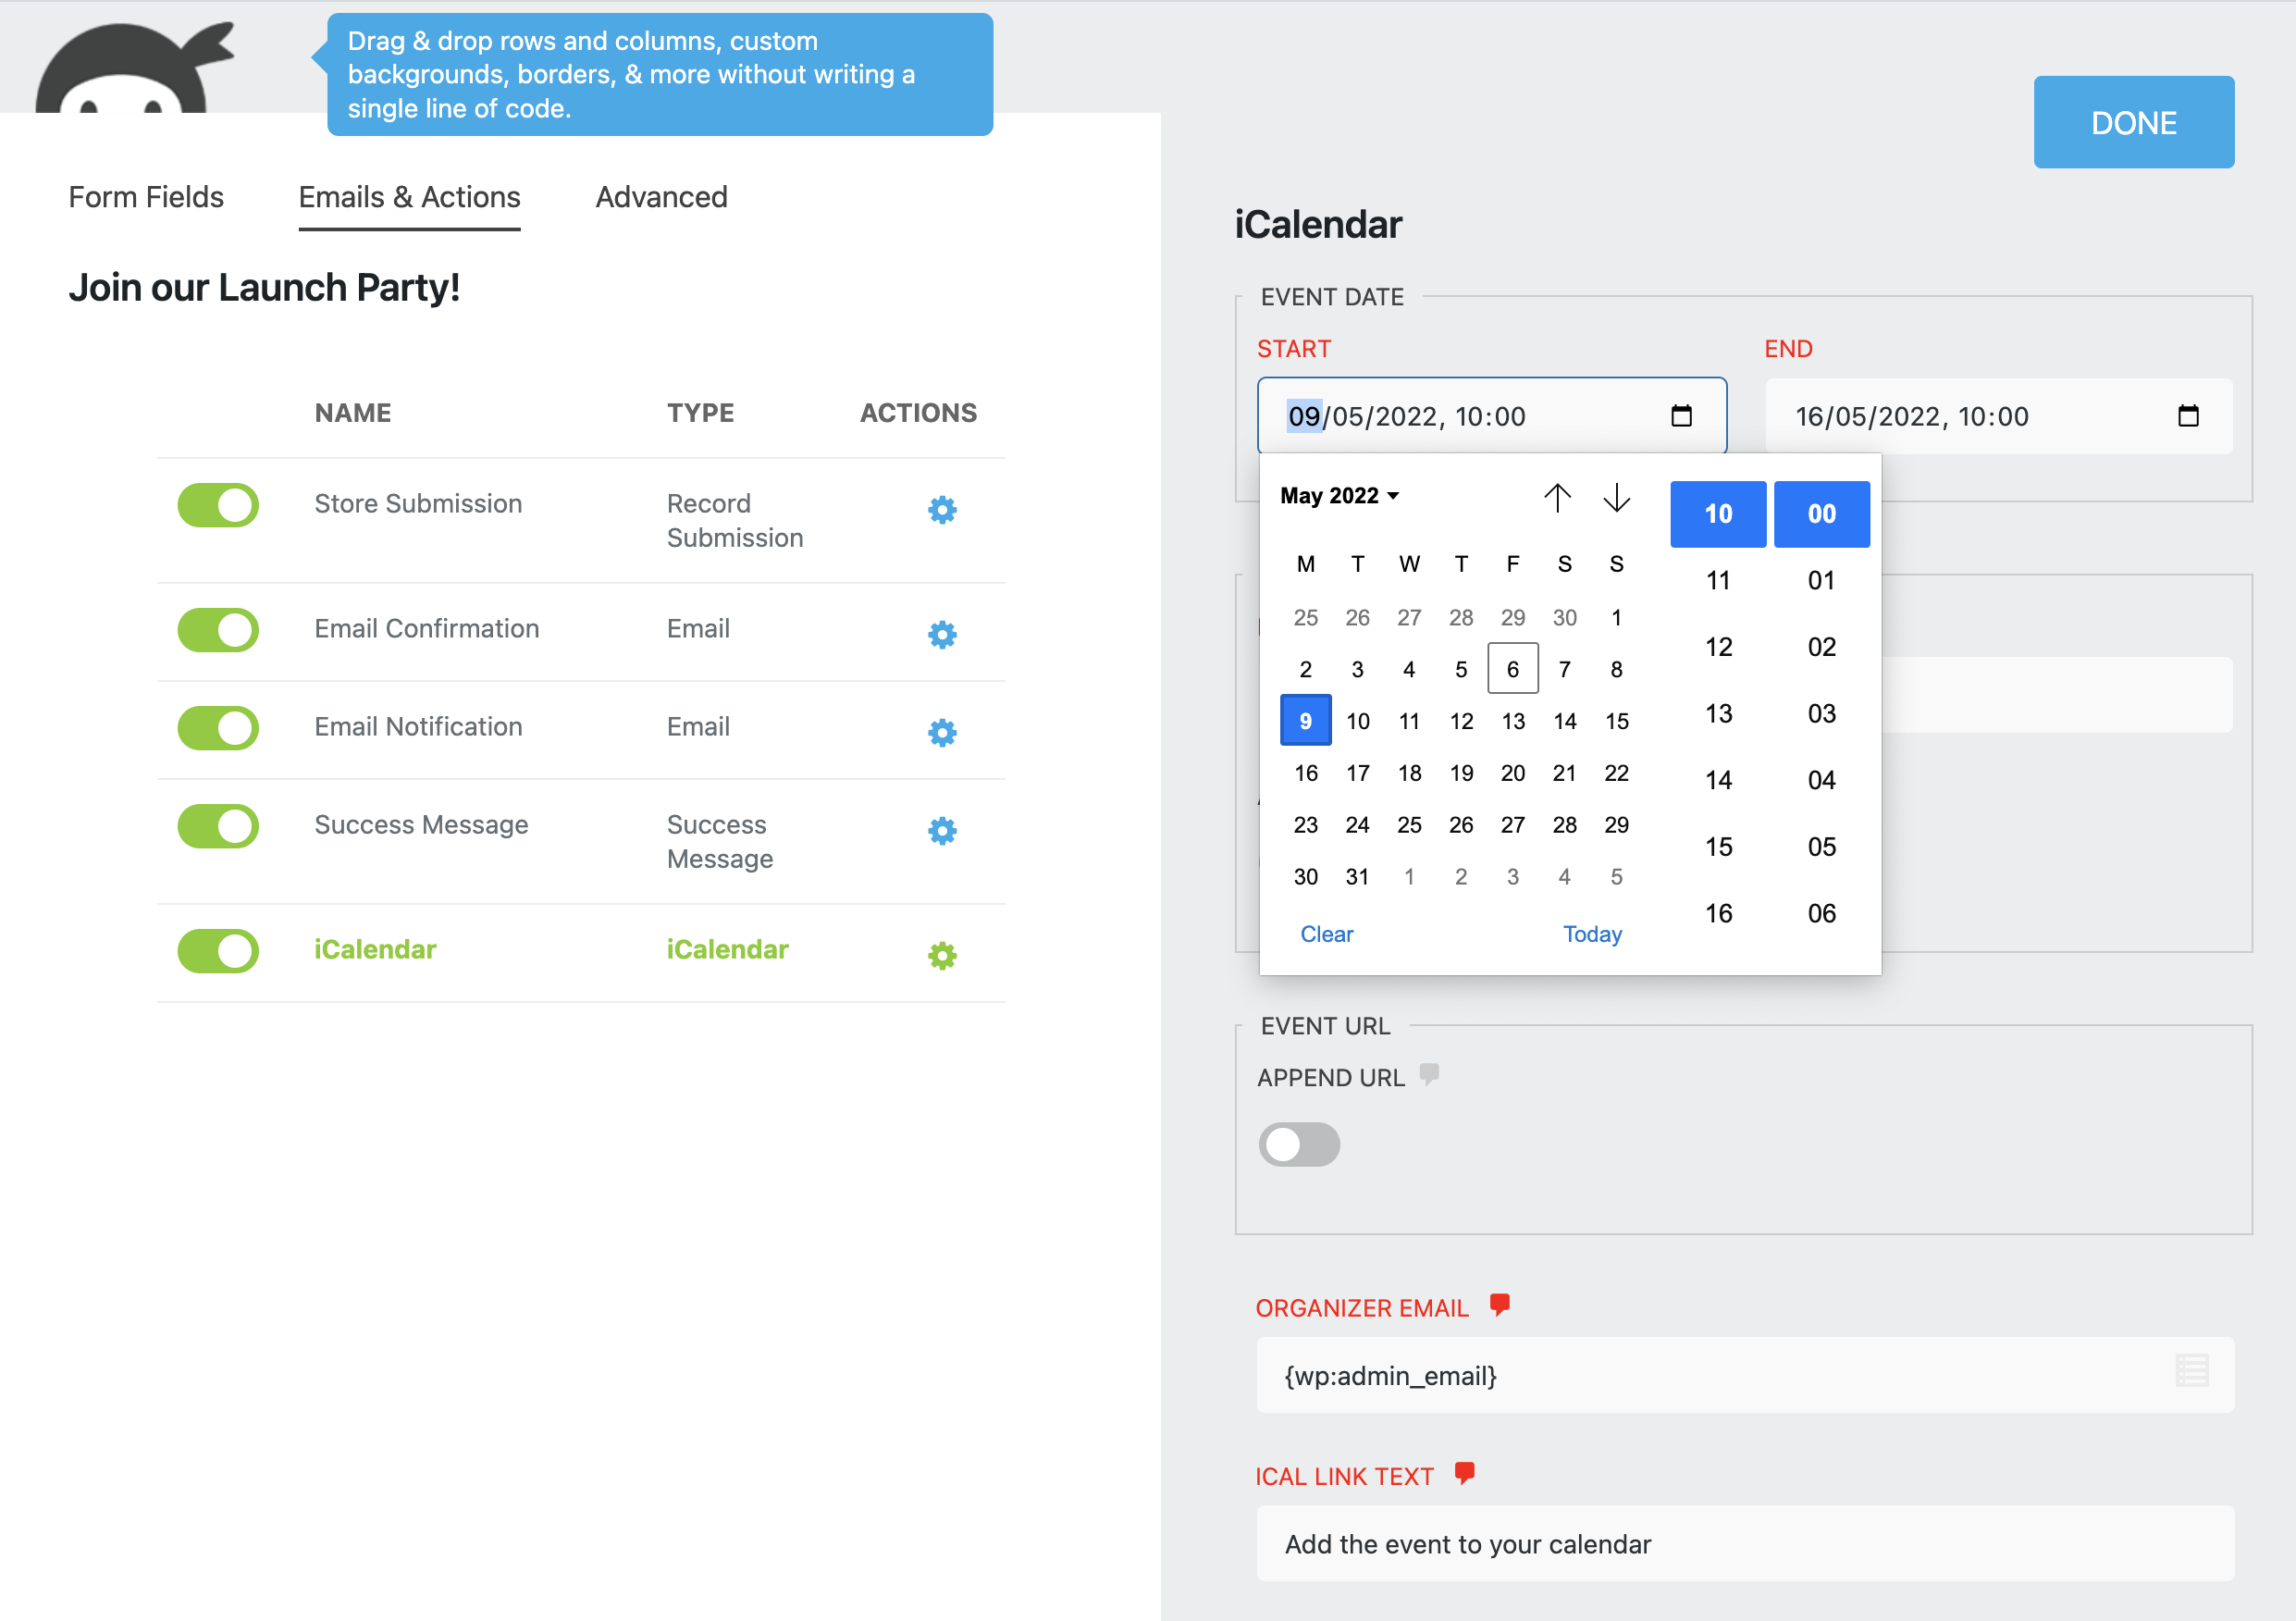Turn off the iCalendar action toggle
The image size is (2296, 1621).
[x=218, y=950]
